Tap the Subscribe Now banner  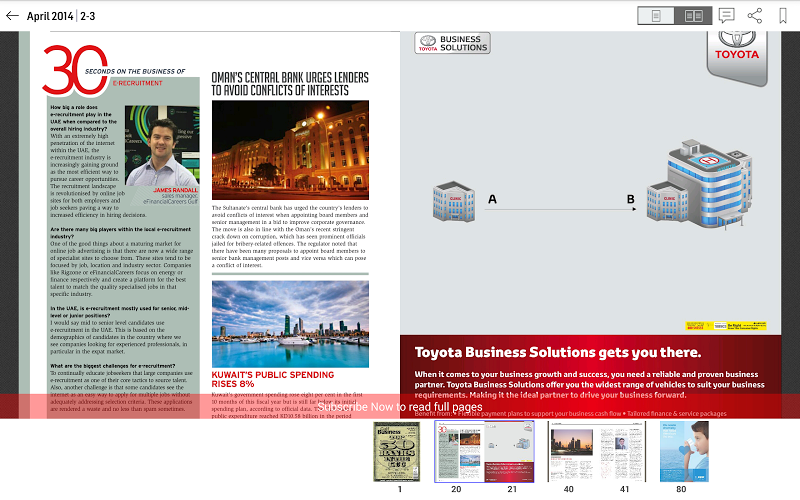point(400,407)
